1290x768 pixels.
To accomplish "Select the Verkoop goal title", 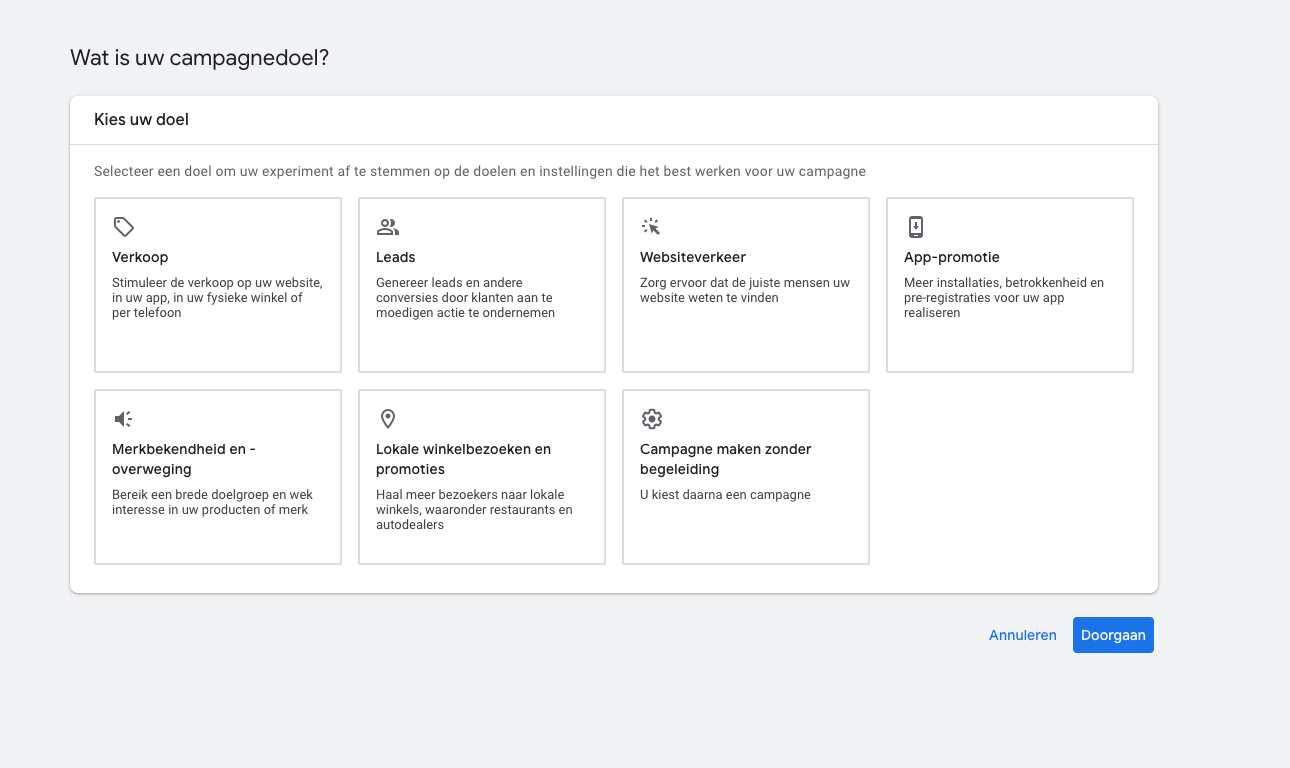I will pyautogui.click(x=140, y=257).
